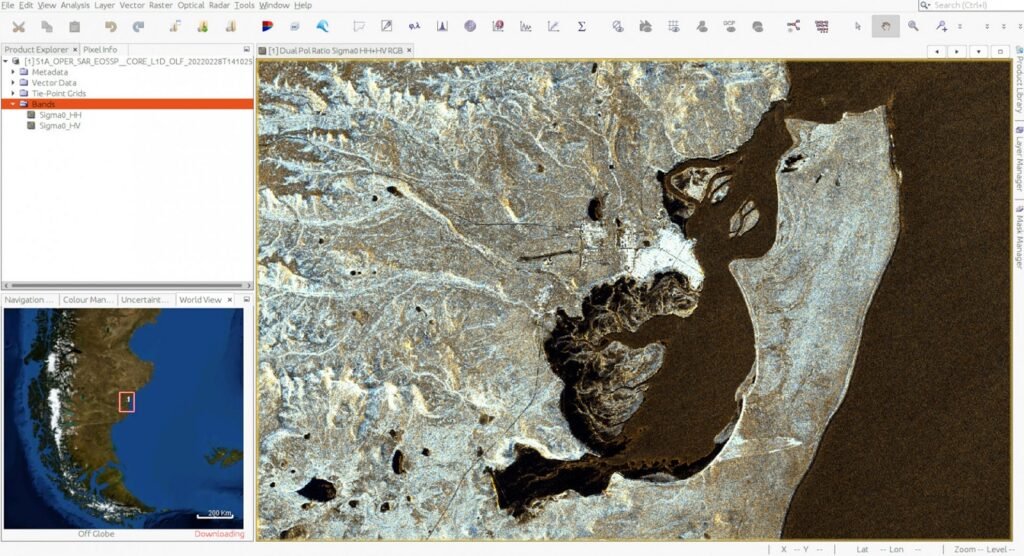Viewport: 1024px width, 556px height.
Task: Switch to the Colour Manipulation tab
Action: [x=88, y=300]
